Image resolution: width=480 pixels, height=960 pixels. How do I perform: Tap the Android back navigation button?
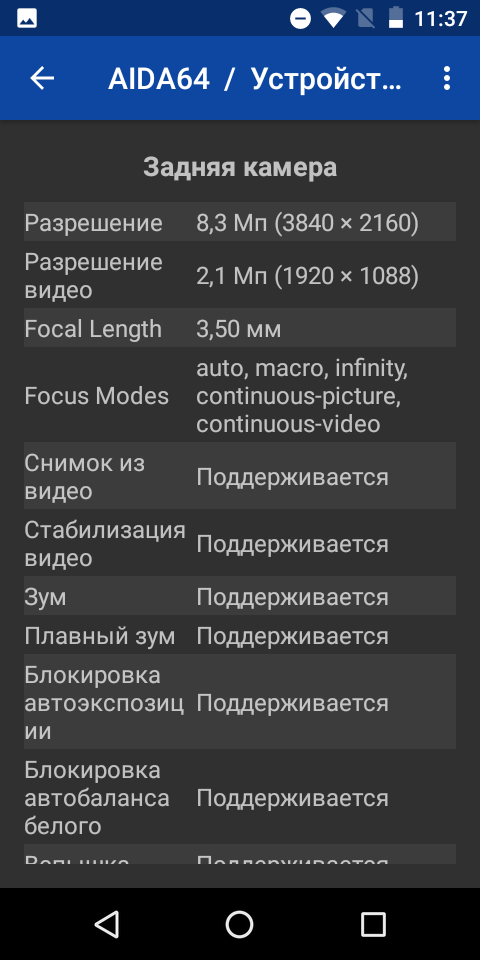click(107, 923)
